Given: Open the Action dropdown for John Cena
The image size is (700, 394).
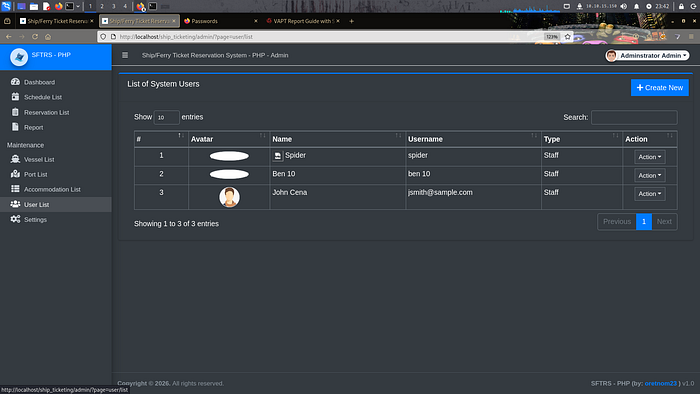Looking at the screenshot, I should click(650, 194).
